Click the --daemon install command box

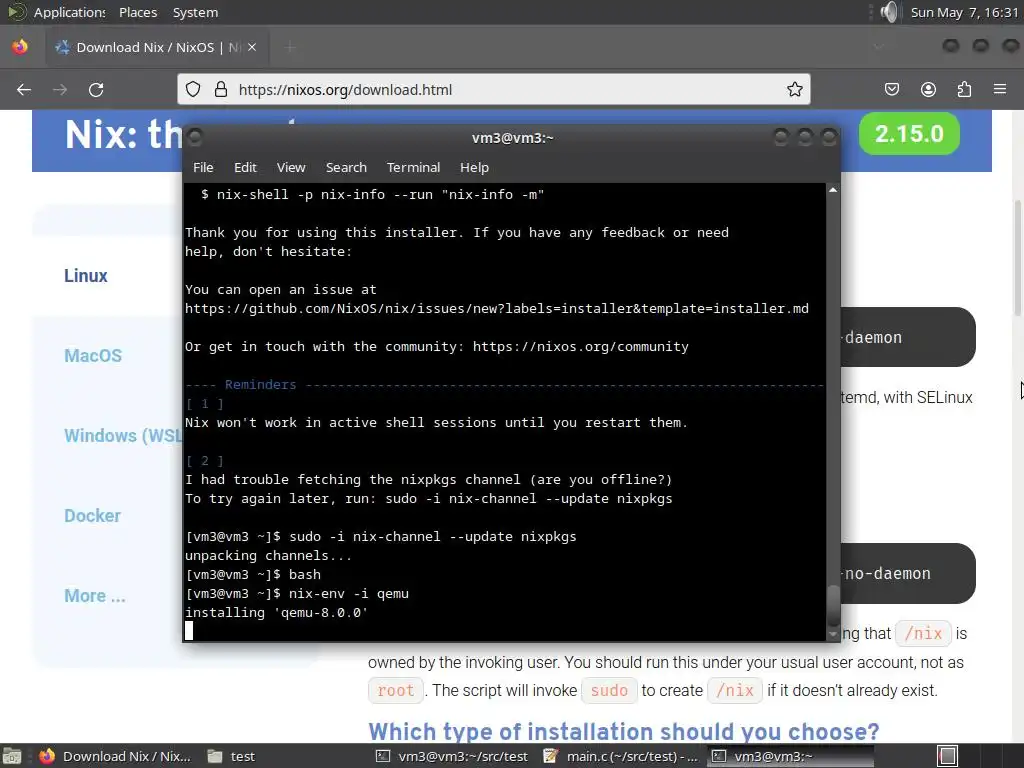[908, 337]
